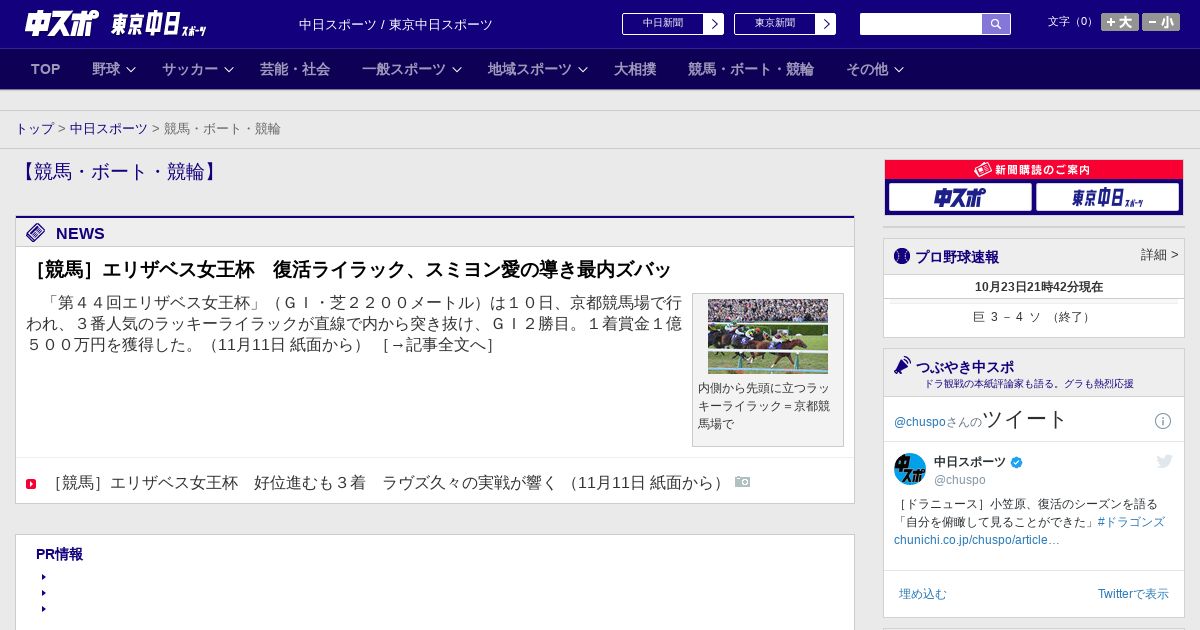Select the 東京中日スポーツ subscription button

1107,197
